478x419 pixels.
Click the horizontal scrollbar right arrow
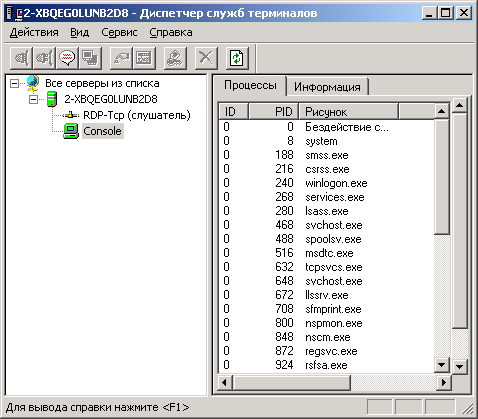[x=443, y=382]
